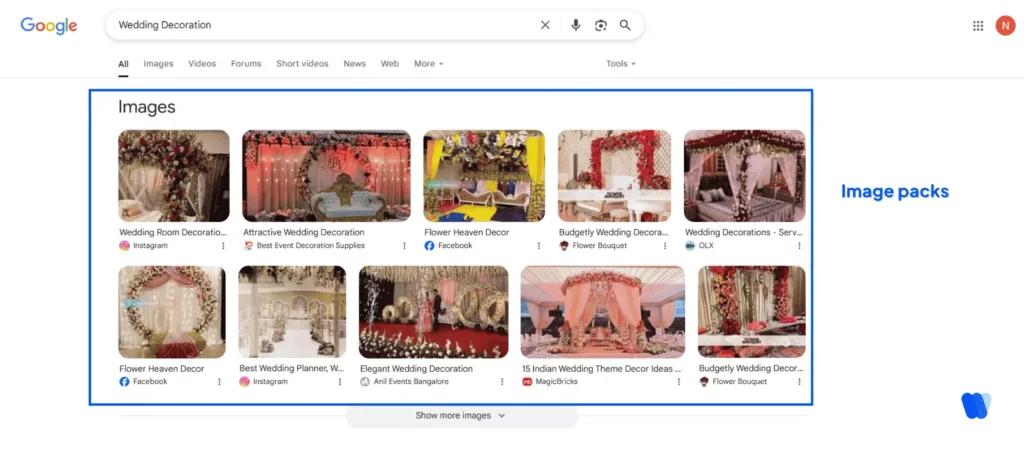Click the Images section heading

pyautogui.click(x=147, y=107)
